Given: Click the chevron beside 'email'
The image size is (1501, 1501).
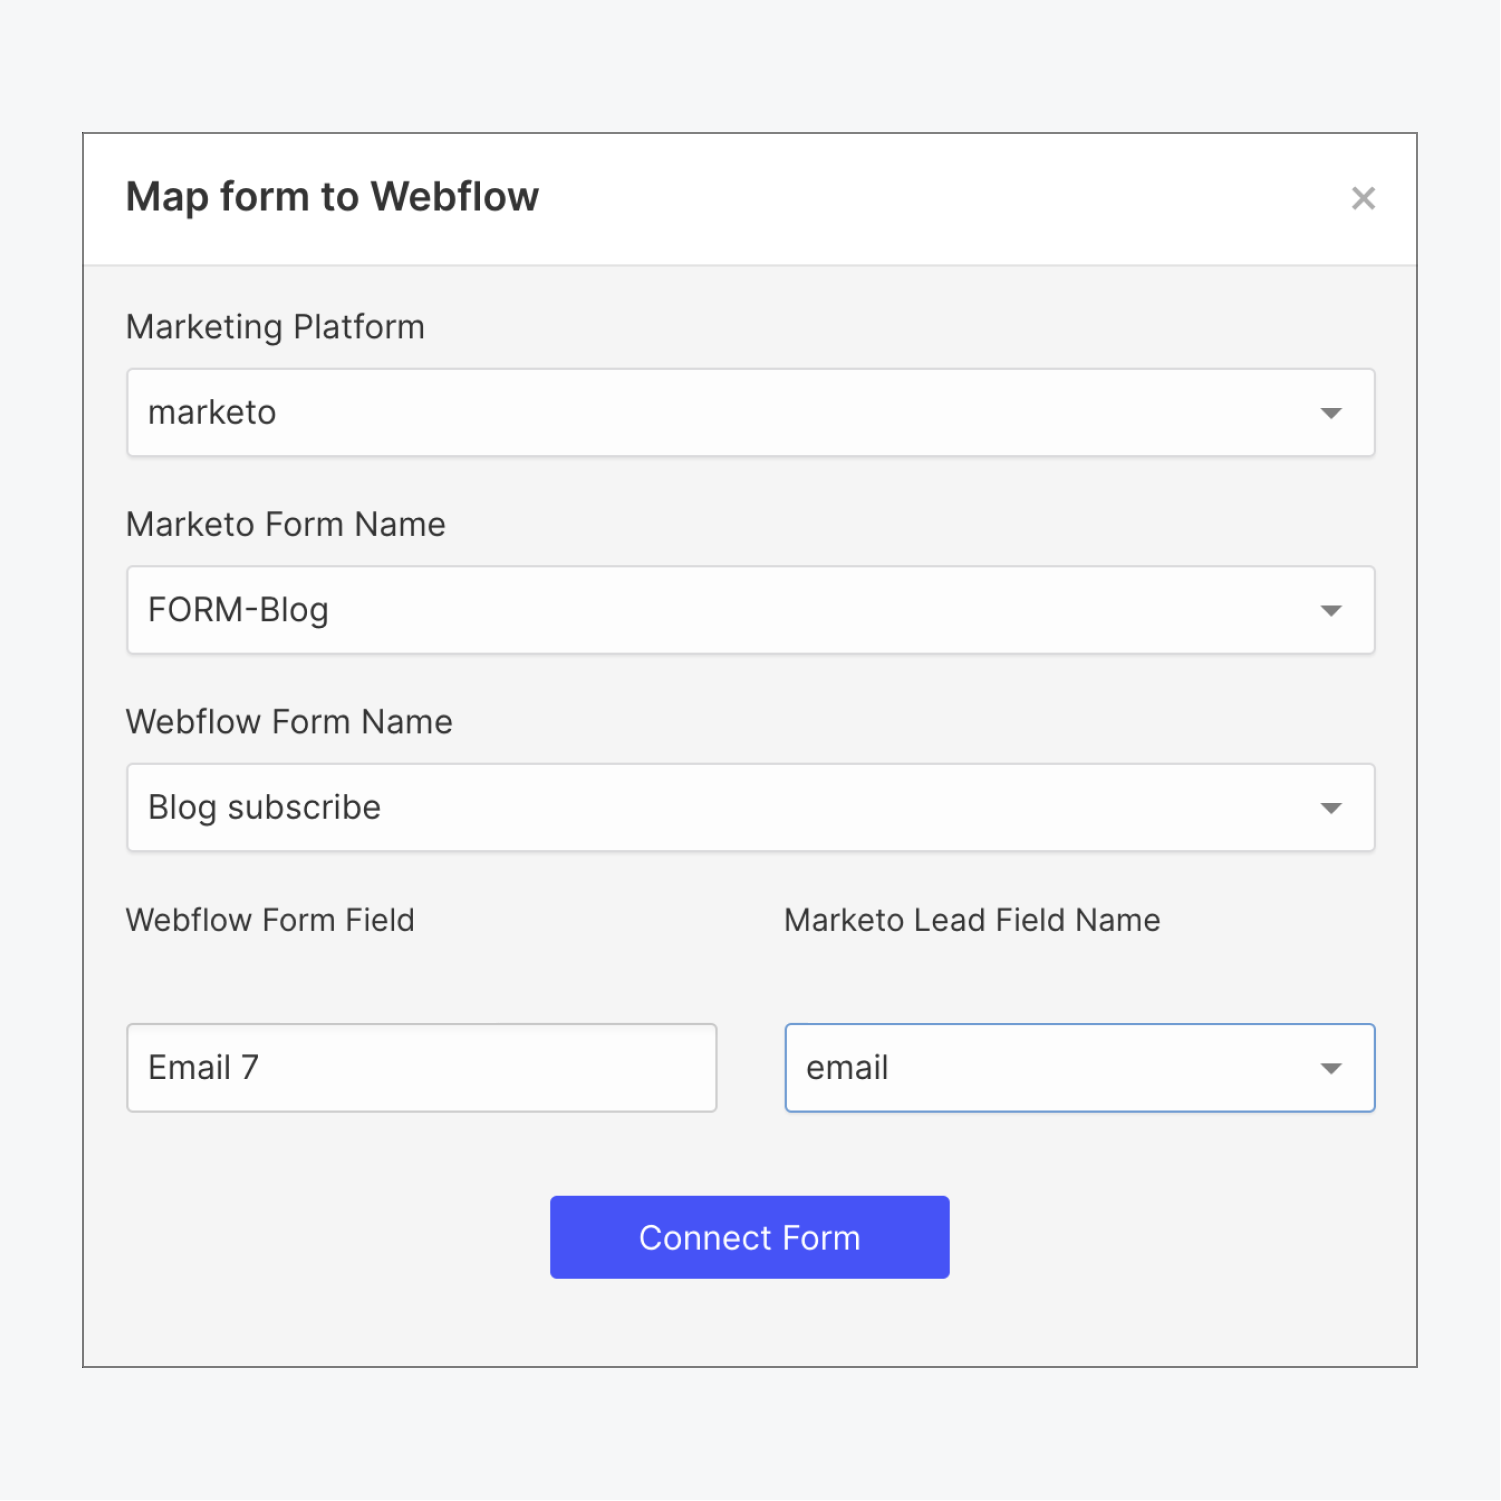Looking at the screenshot, I should [1331, 1068].
